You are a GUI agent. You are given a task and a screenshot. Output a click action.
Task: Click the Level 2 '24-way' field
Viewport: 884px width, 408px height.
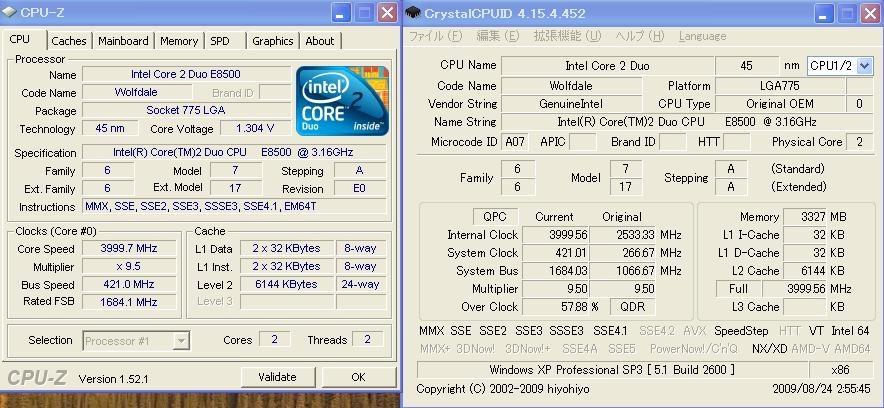pyautogui.click(x=361, y=285)
